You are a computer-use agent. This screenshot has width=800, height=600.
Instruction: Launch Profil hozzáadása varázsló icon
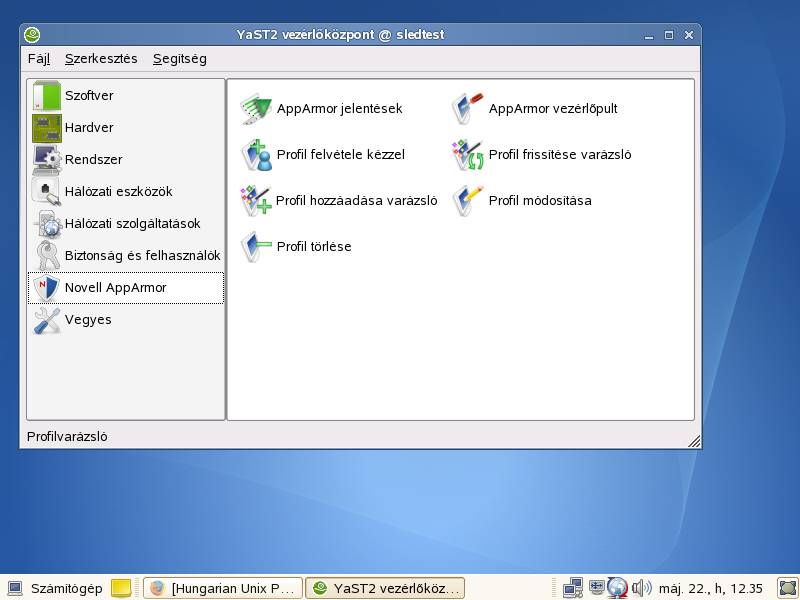[256, 201]
